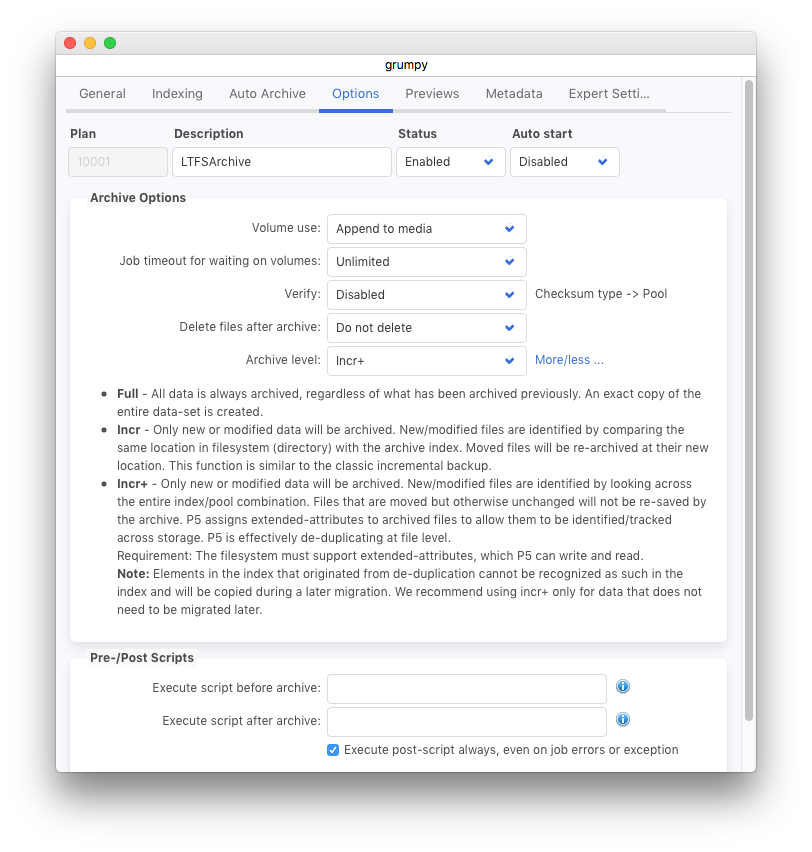Click the vertical scrollbar on right
812x852 pixels.
pos(749,400)
